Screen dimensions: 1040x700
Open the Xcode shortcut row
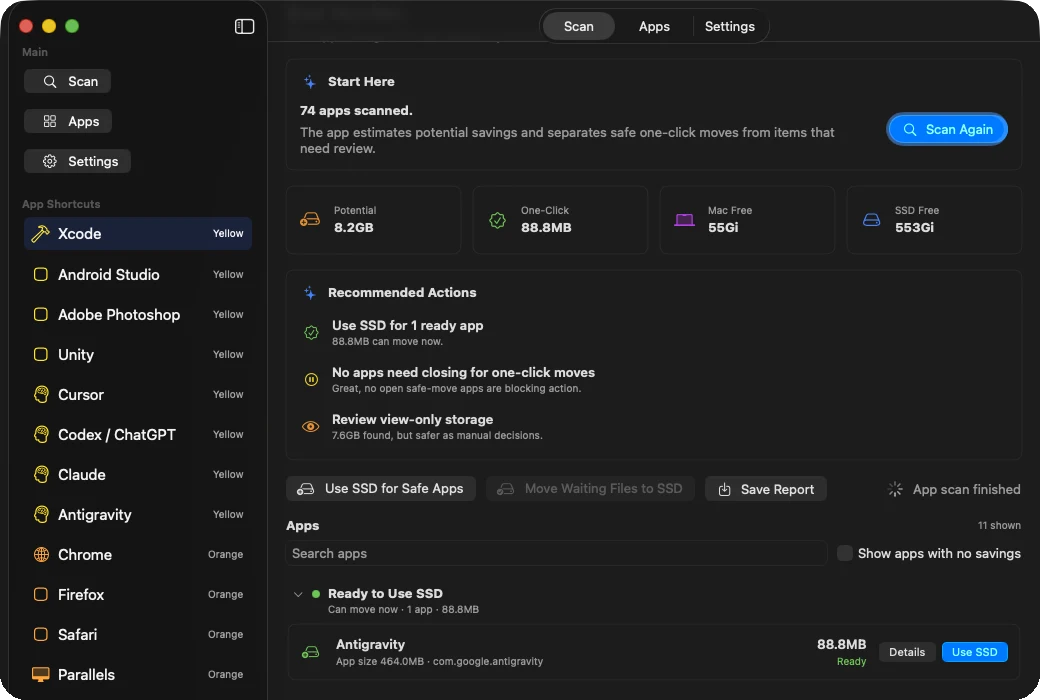tap(138, 234)
